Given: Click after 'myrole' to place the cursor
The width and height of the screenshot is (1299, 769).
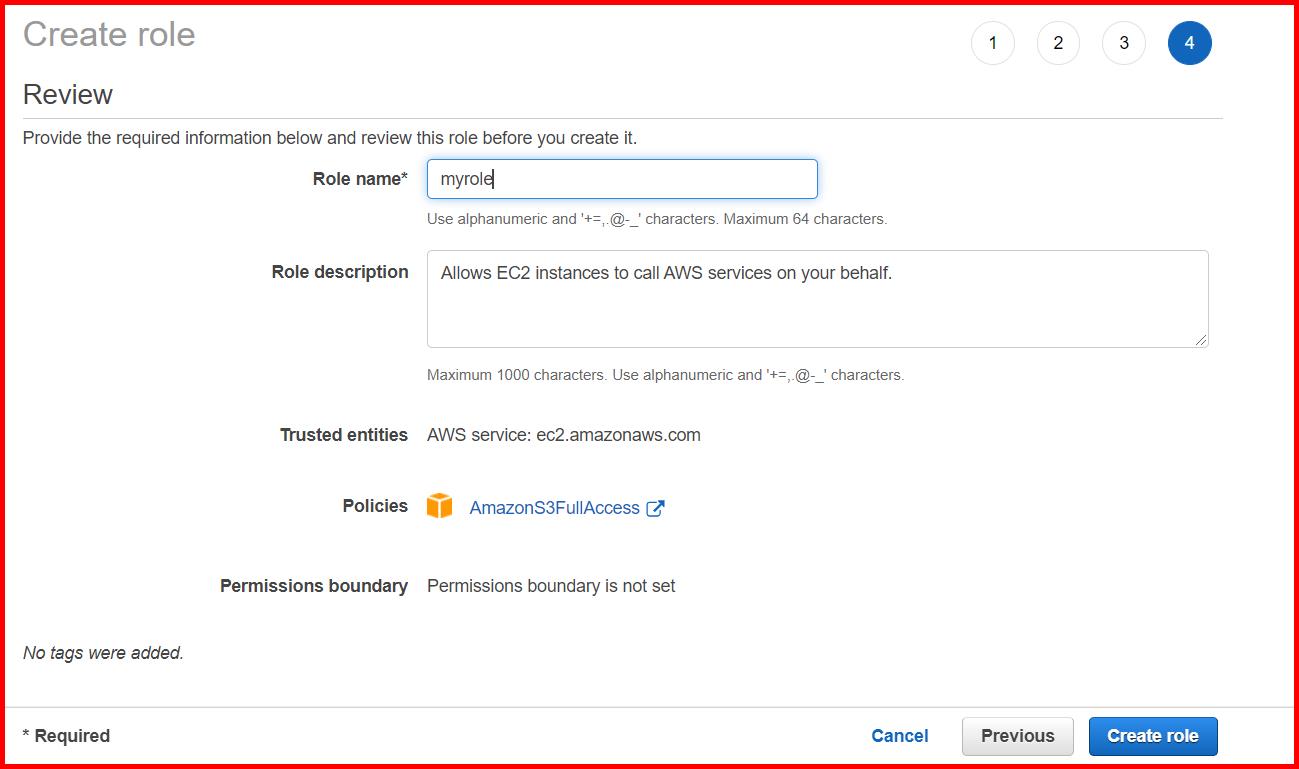Looking at the screenshot, I should (493, 178).
